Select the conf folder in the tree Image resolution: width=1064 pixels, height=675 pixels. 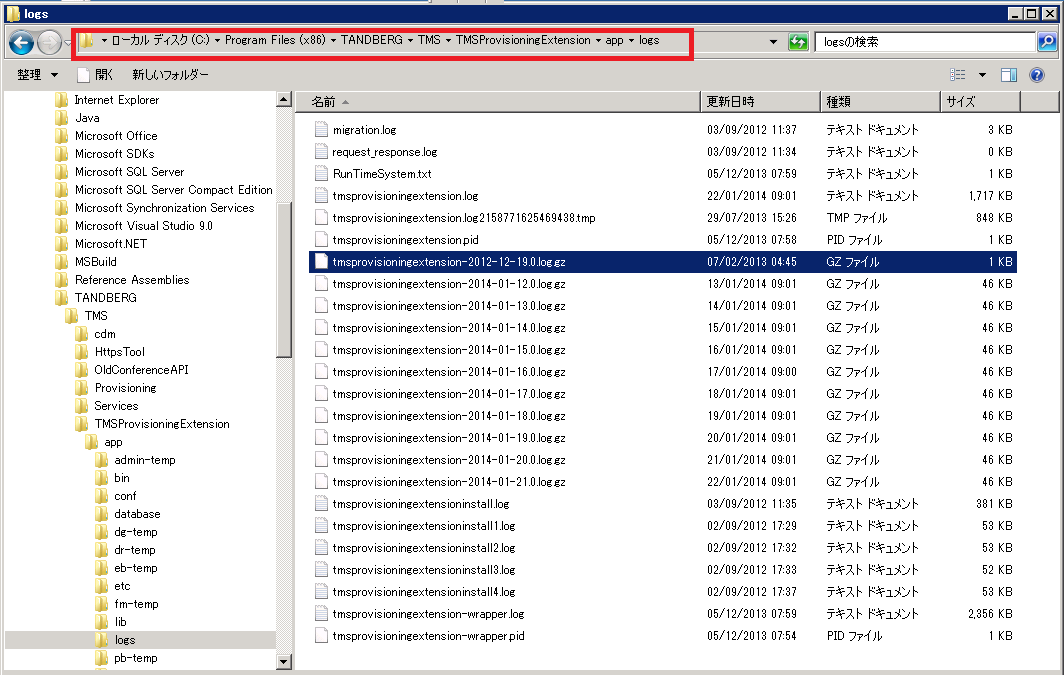click(125, 496)
